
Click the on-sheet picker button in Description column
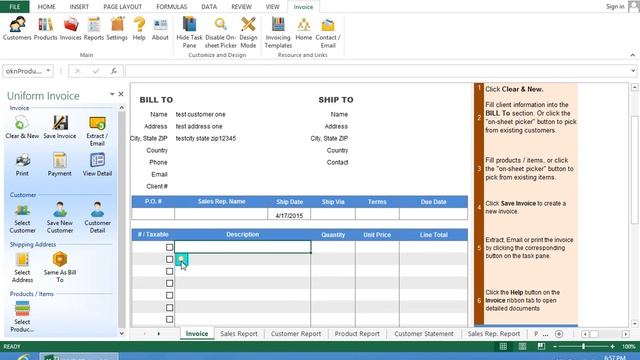[181, 259]
